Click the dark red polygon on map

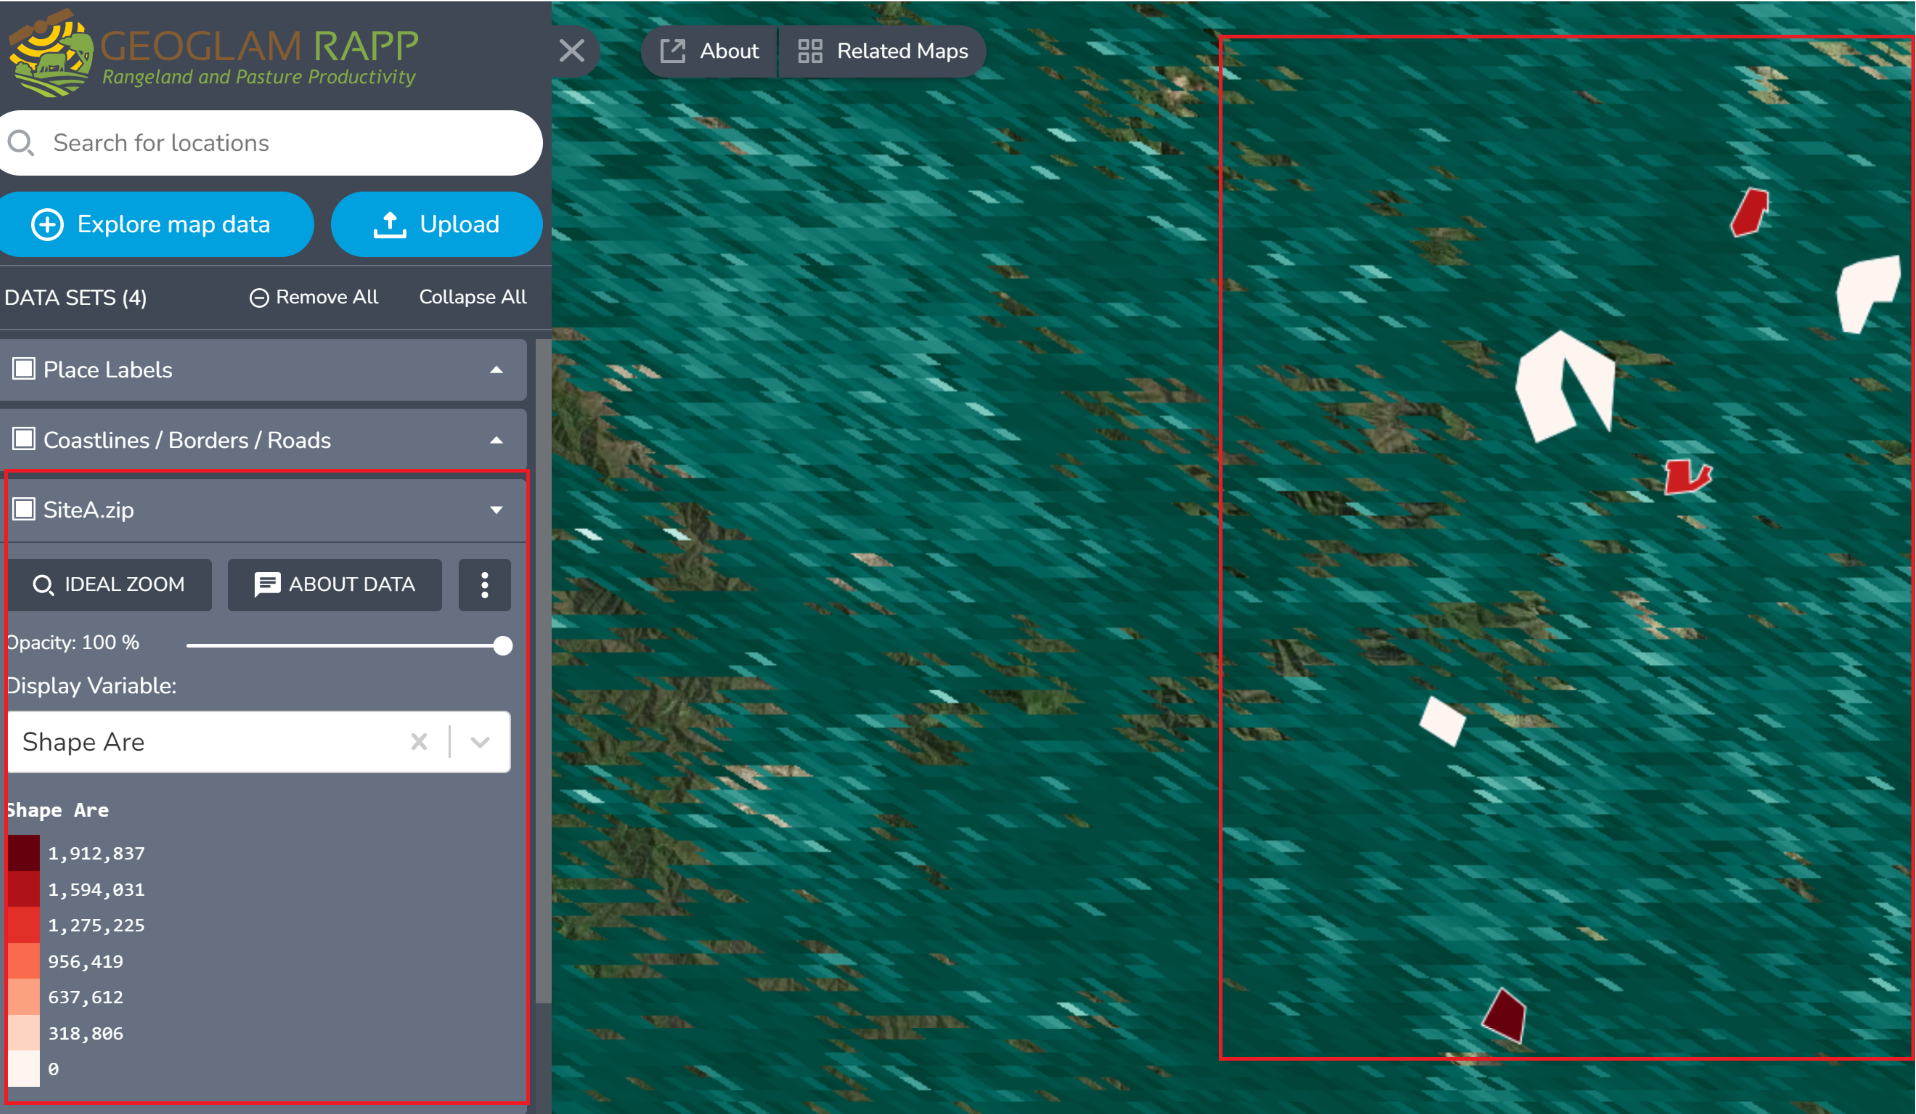click(1505, 1016)
